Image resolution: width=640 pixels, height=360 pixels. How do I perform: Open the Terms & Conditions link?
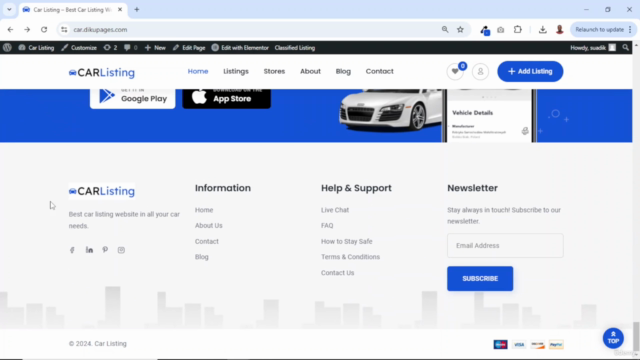[350, 257]
